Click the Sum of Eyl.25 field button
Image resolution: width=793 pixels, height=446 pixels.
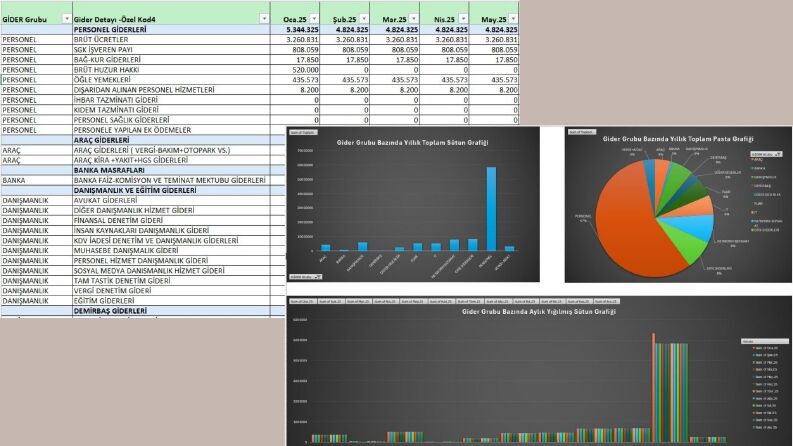524,301
